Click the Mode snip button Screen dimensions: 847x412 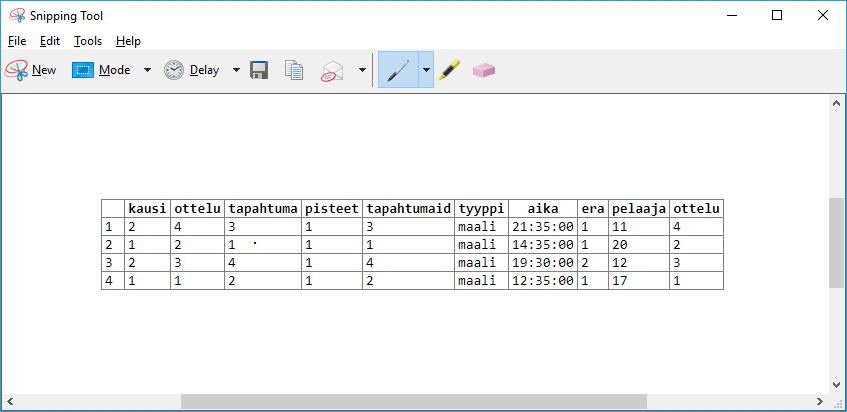102,70
